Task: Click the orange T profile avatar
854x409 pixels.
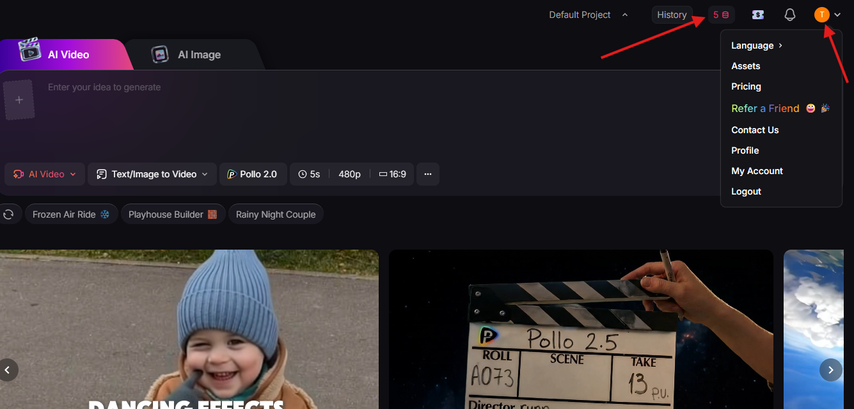Action: (x=822, y=15)
